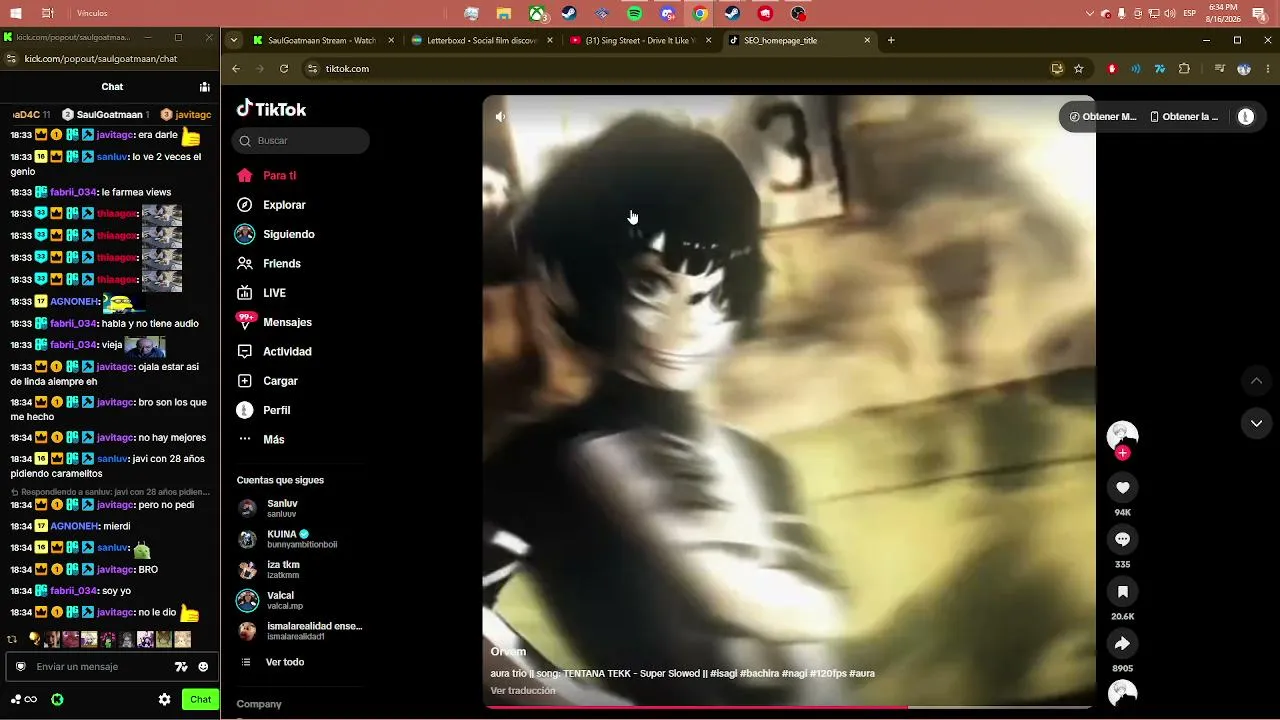Open Google Chrome from the taskbar
The height and width of the screenshot is (720, 1280).
point(700,14)
